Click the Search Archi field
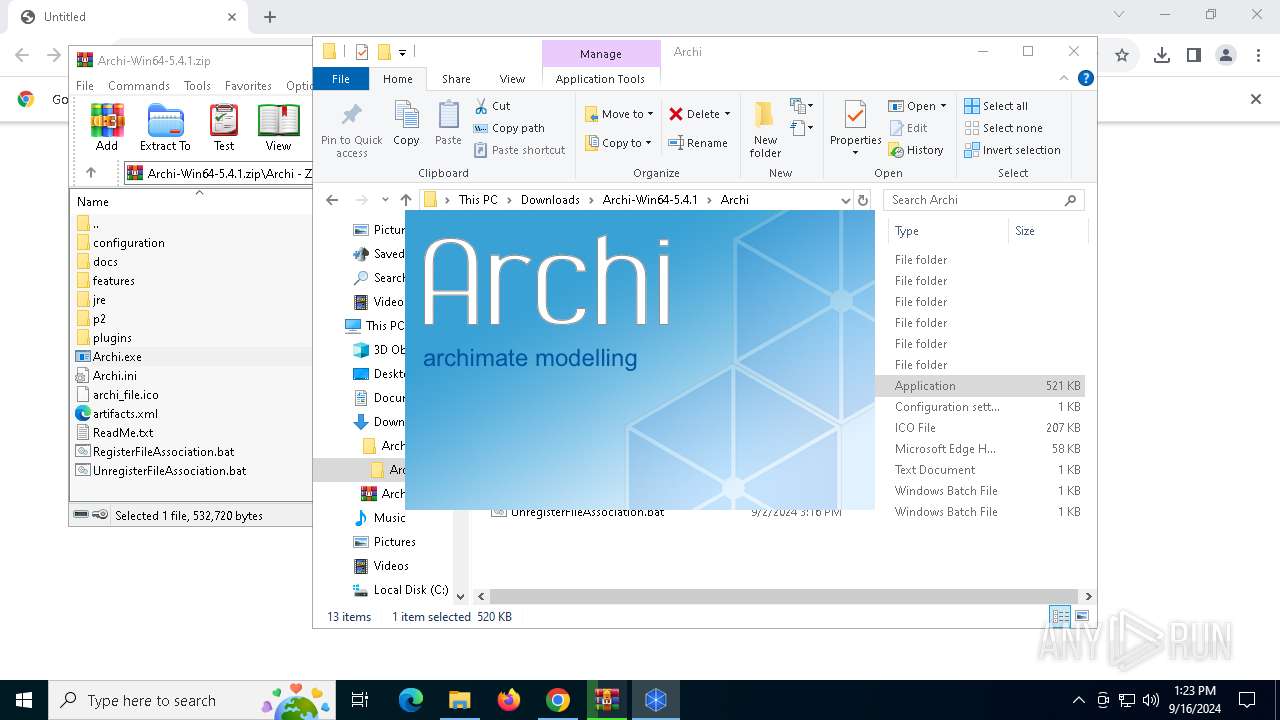 click(984, 200)
